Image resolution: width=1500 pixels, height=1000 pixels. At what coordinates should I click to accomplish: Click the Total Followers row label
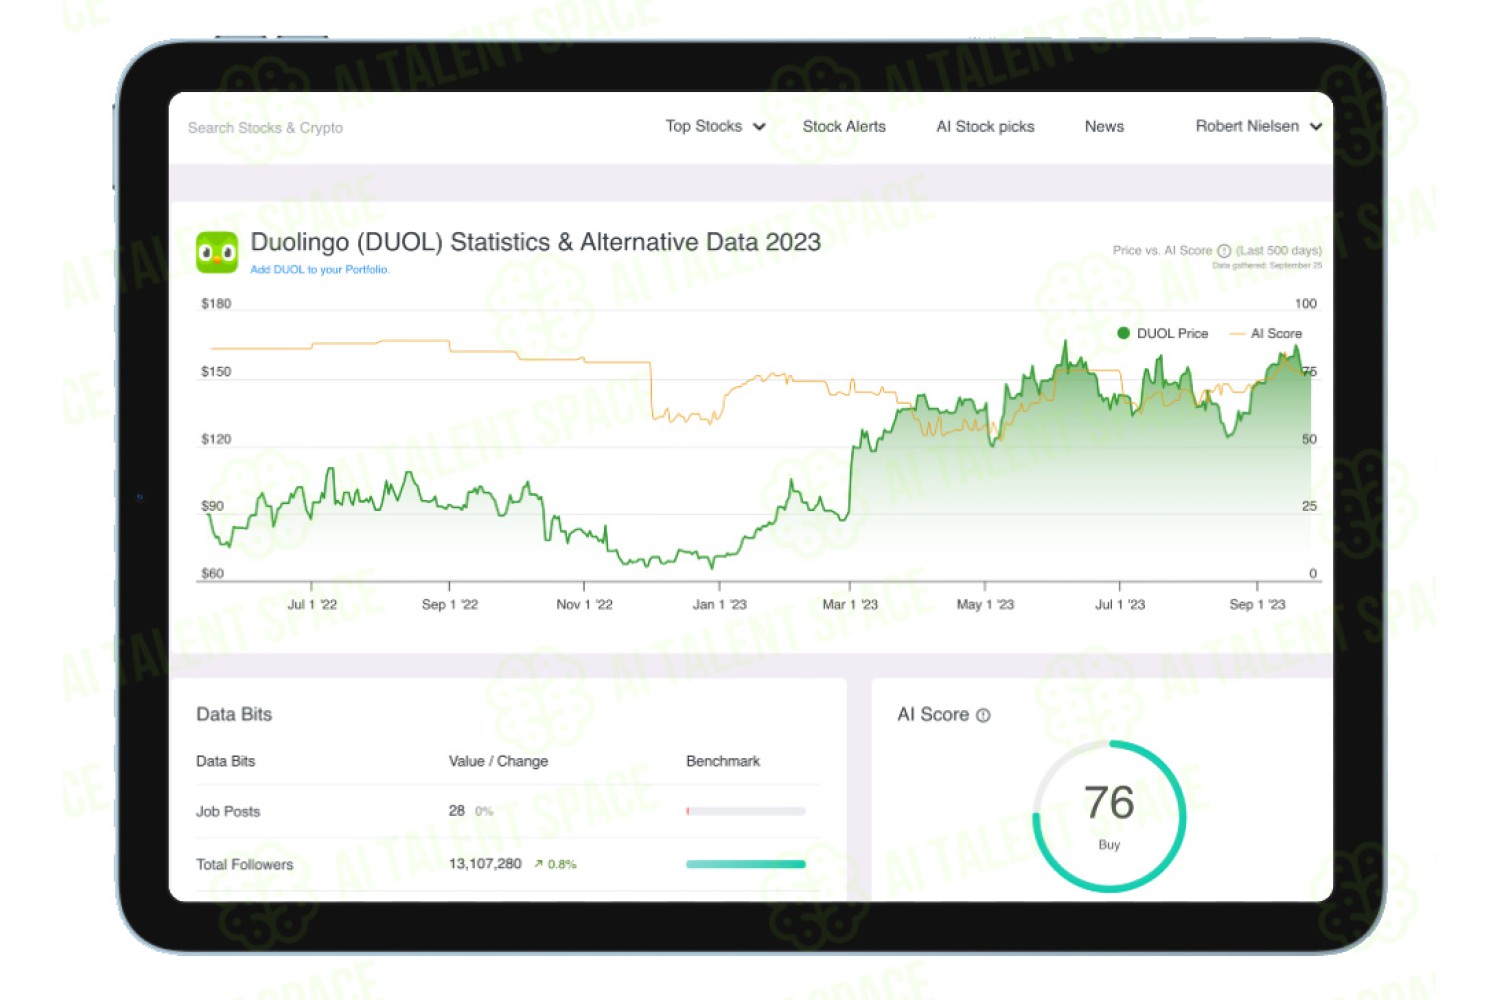click(245, 864)
